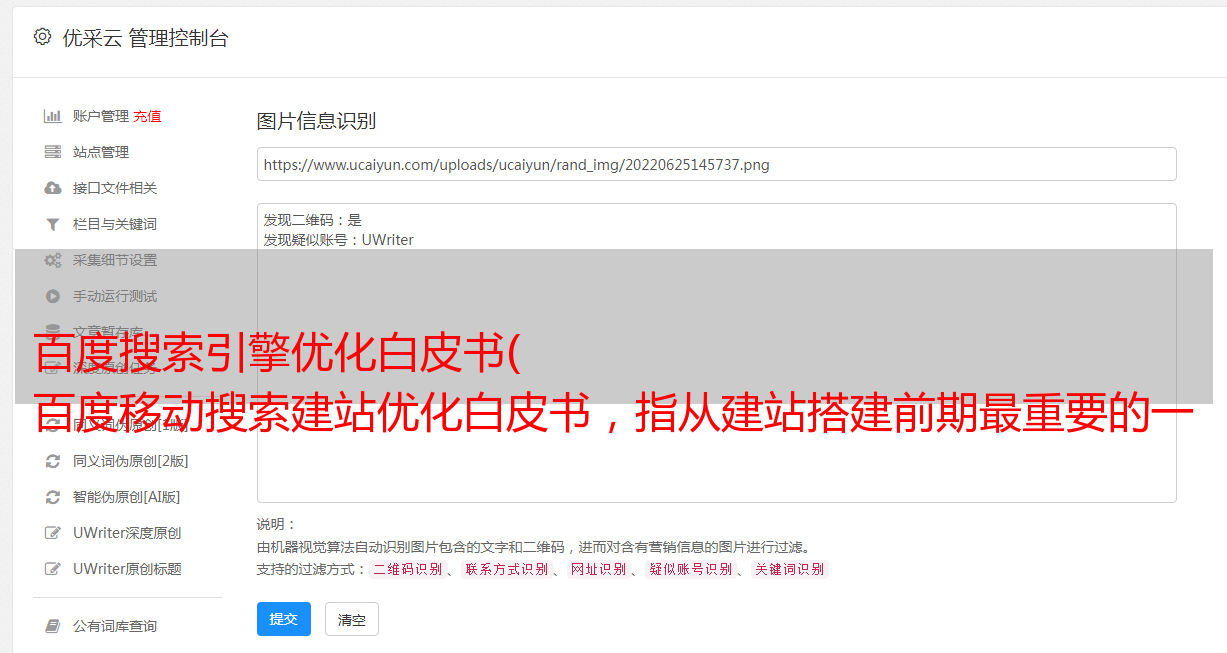Click the filter funnel icon for 栏目与关键词
The height and width of the screenshot is (653, 1227).
point(53,224)
